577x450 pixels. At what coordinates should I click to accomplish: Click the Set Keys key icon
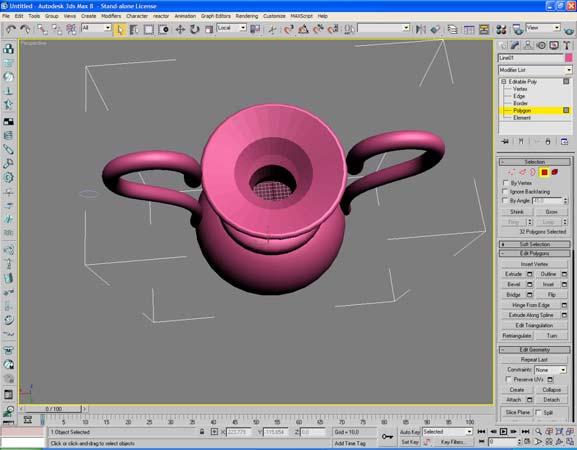coord(387,436)
